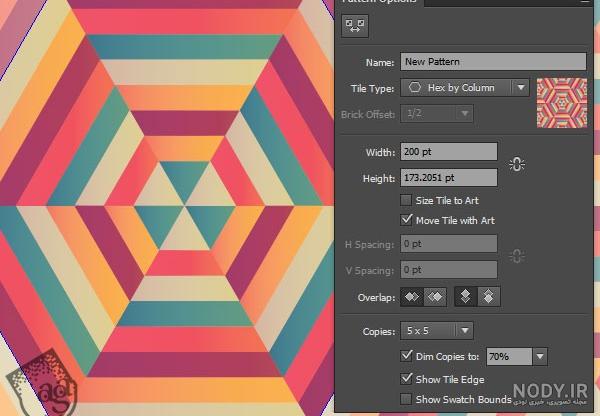Viewport: 600px width, 416px height.
Task: Click the Pattern Tile Tool icon
Action: (355, 26)
